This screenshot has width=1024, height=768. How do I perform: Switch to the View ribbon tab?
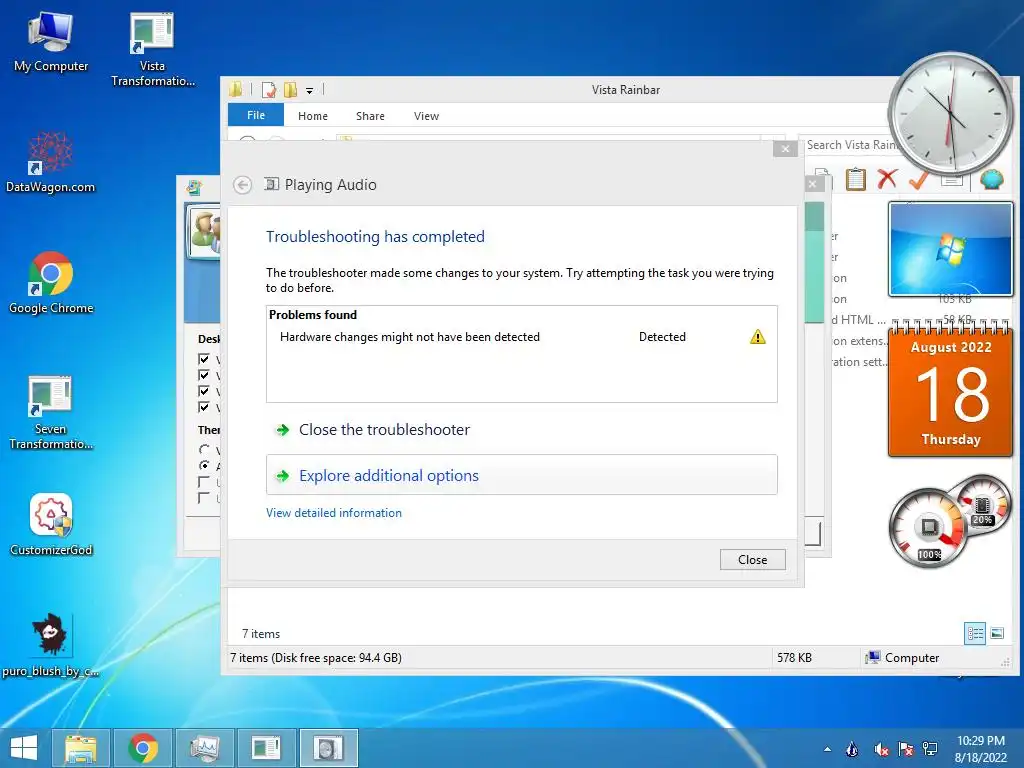pos(426,116)
